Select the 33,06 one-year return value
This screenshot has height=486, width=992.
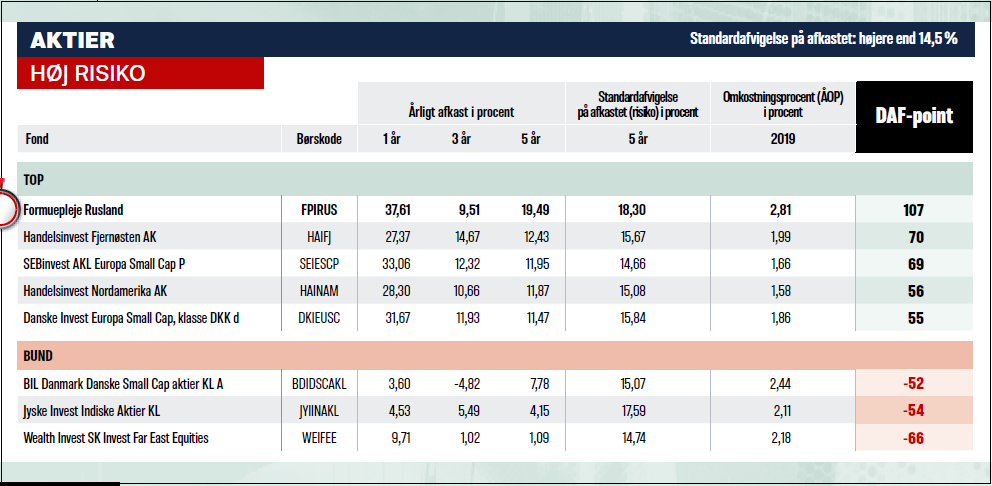397,265
